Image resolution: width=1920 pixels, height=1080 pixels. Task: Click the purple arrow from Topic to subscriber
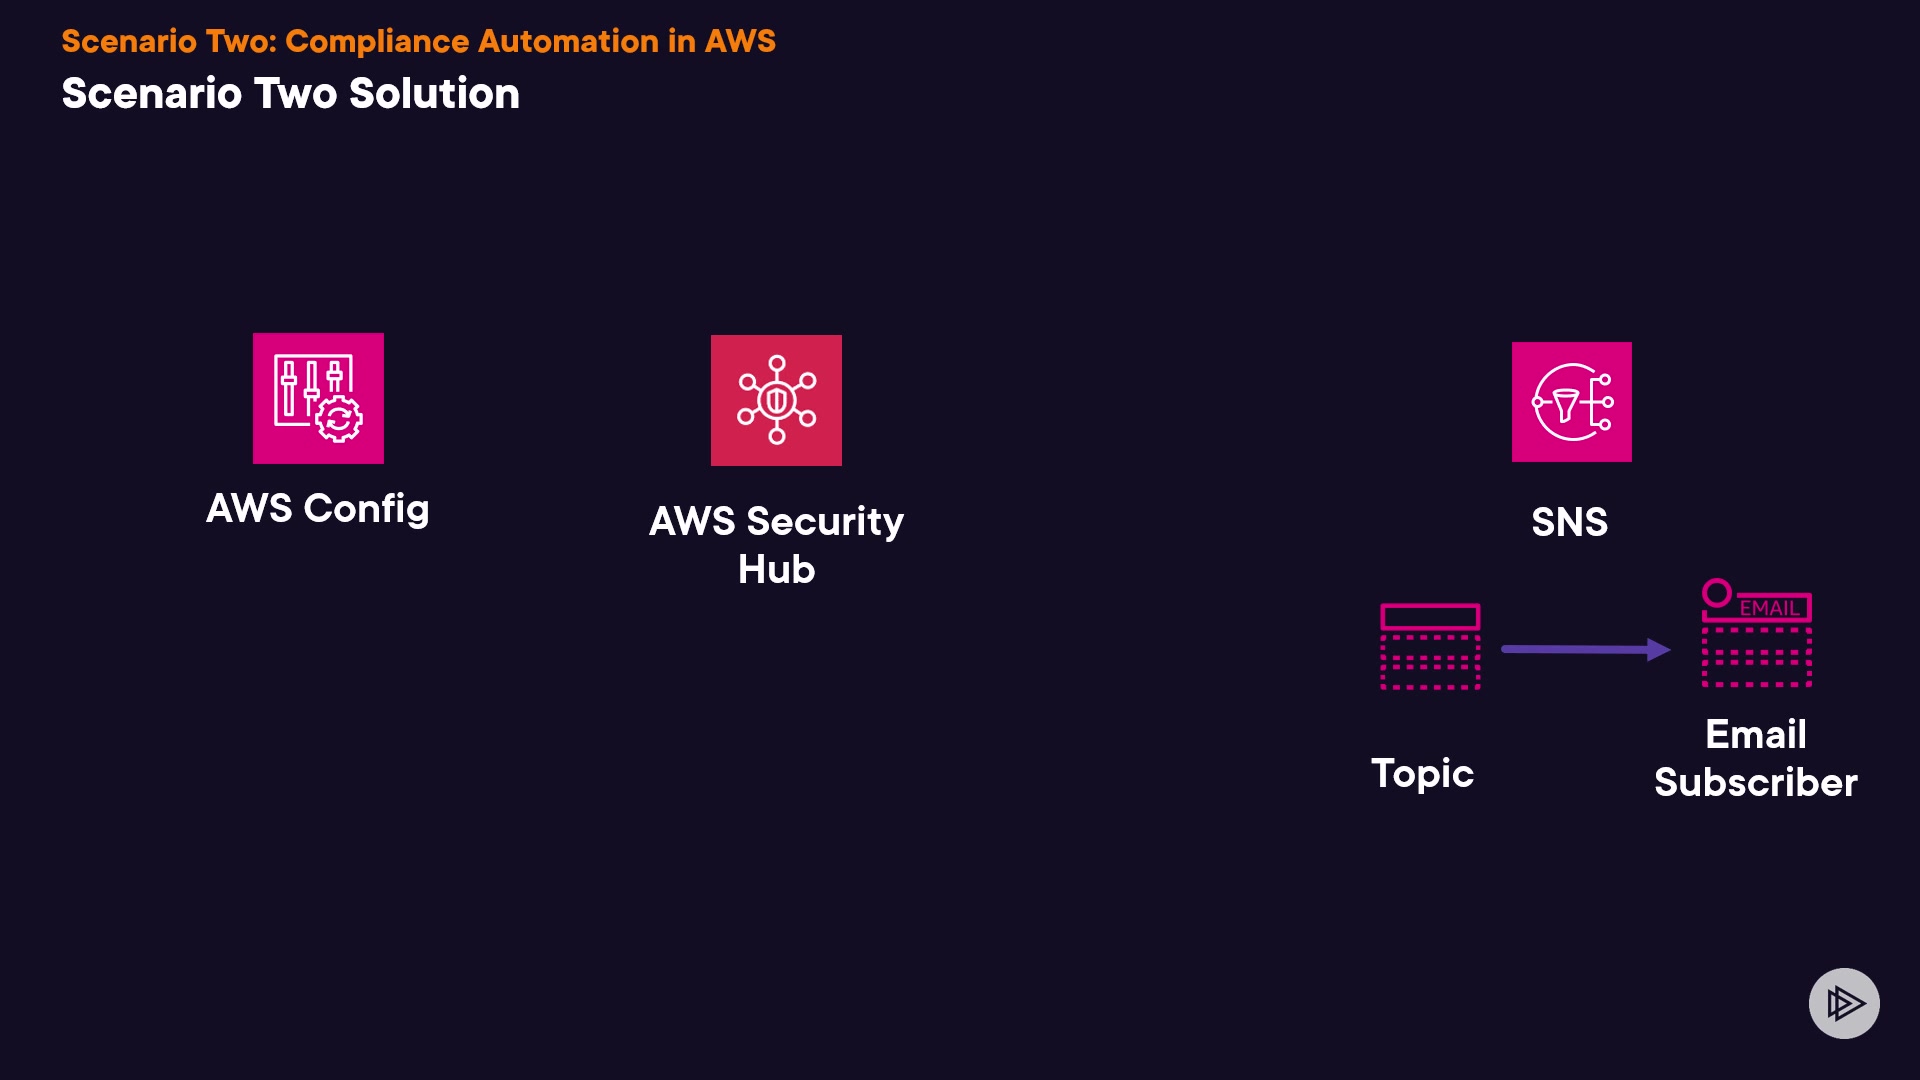(1585, 650)
